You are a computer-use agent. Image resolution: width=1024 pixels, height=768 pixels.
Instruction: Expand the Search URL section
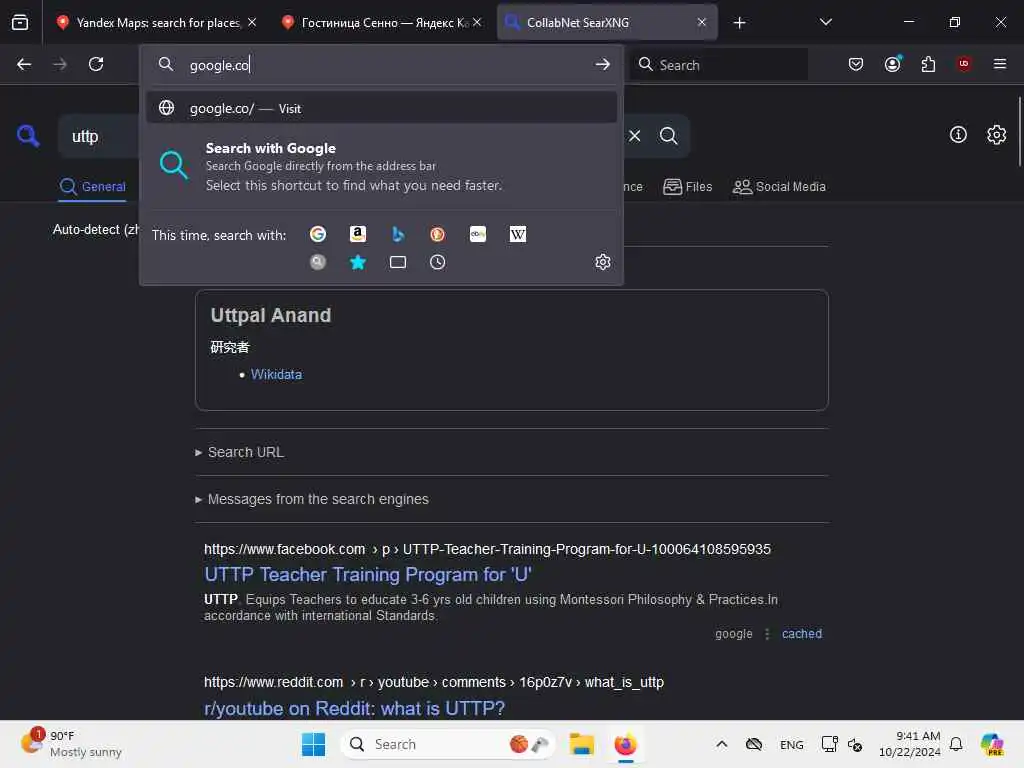click(x=240, y=452)
